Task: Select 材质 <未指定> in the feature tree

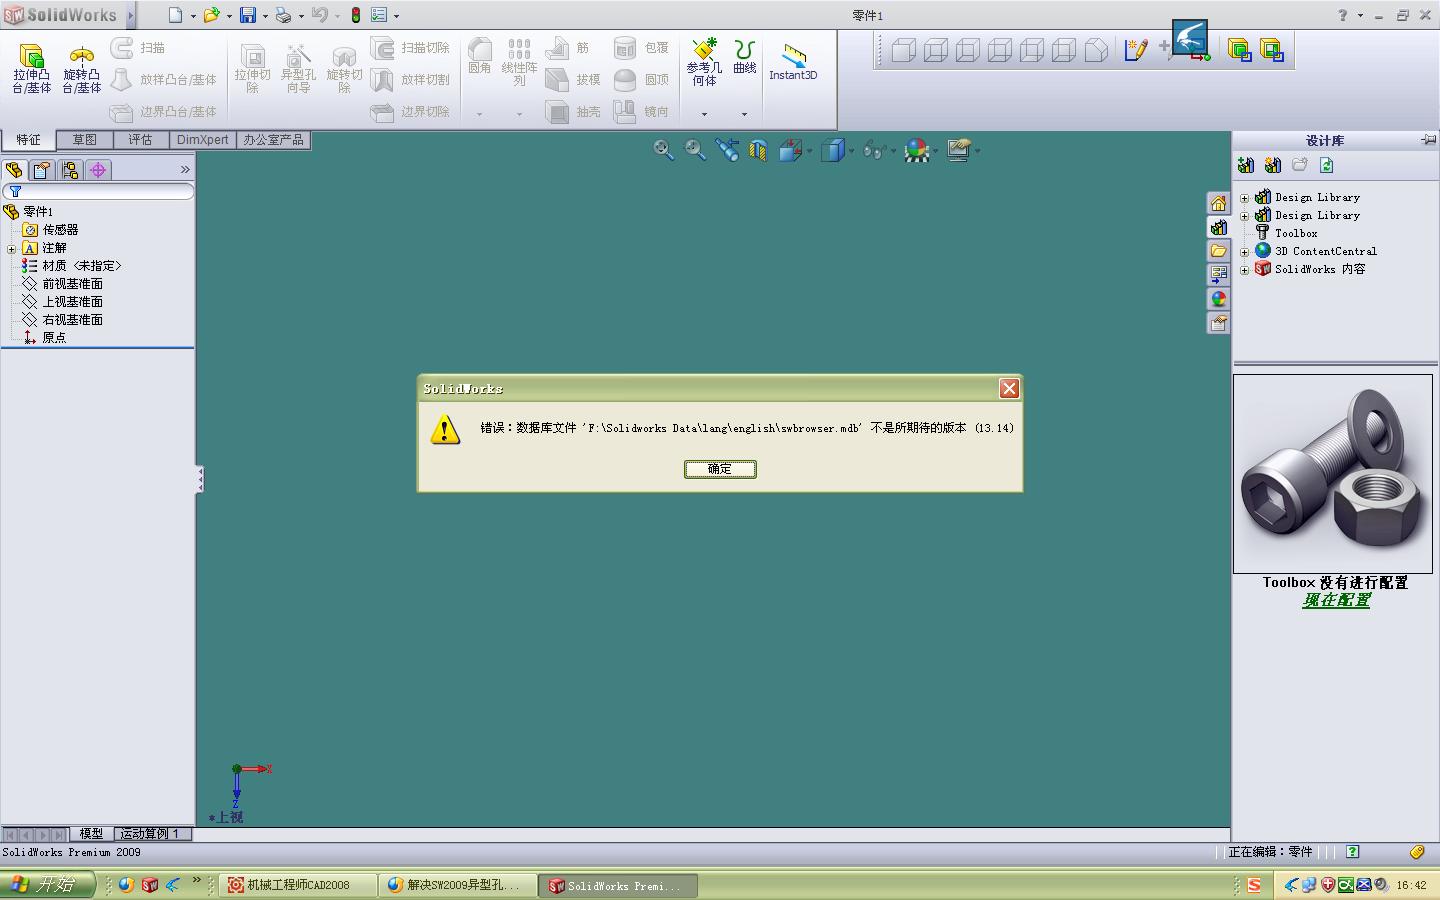Action: click(x=82, y=266)
